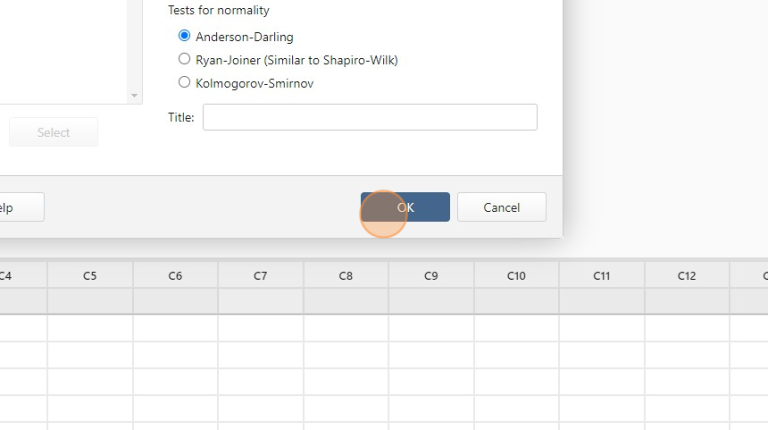
Task: Click the C11 column header
Action: 601,275
